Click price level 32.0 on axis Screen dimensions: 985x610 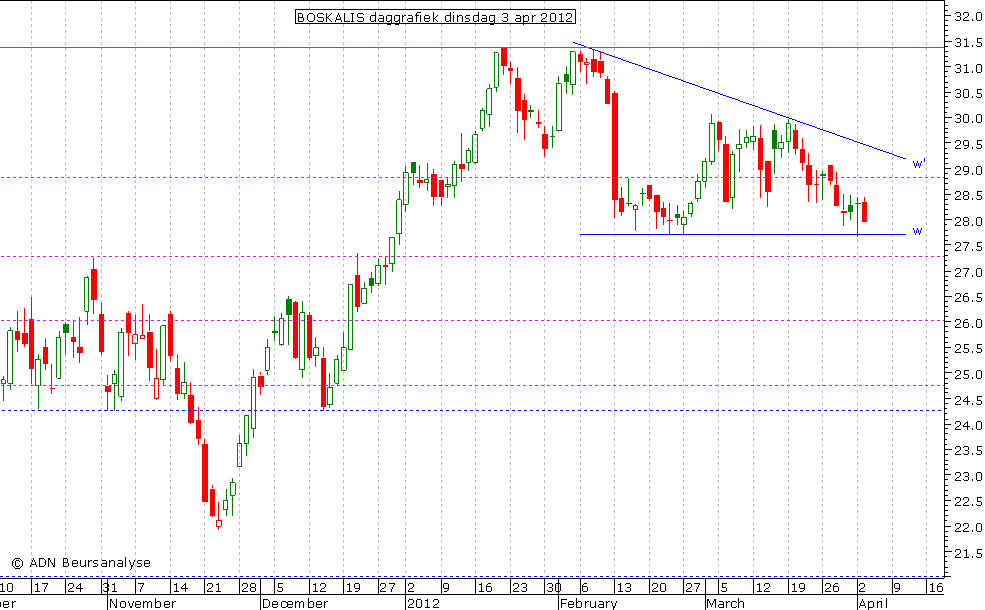[968, 17]
